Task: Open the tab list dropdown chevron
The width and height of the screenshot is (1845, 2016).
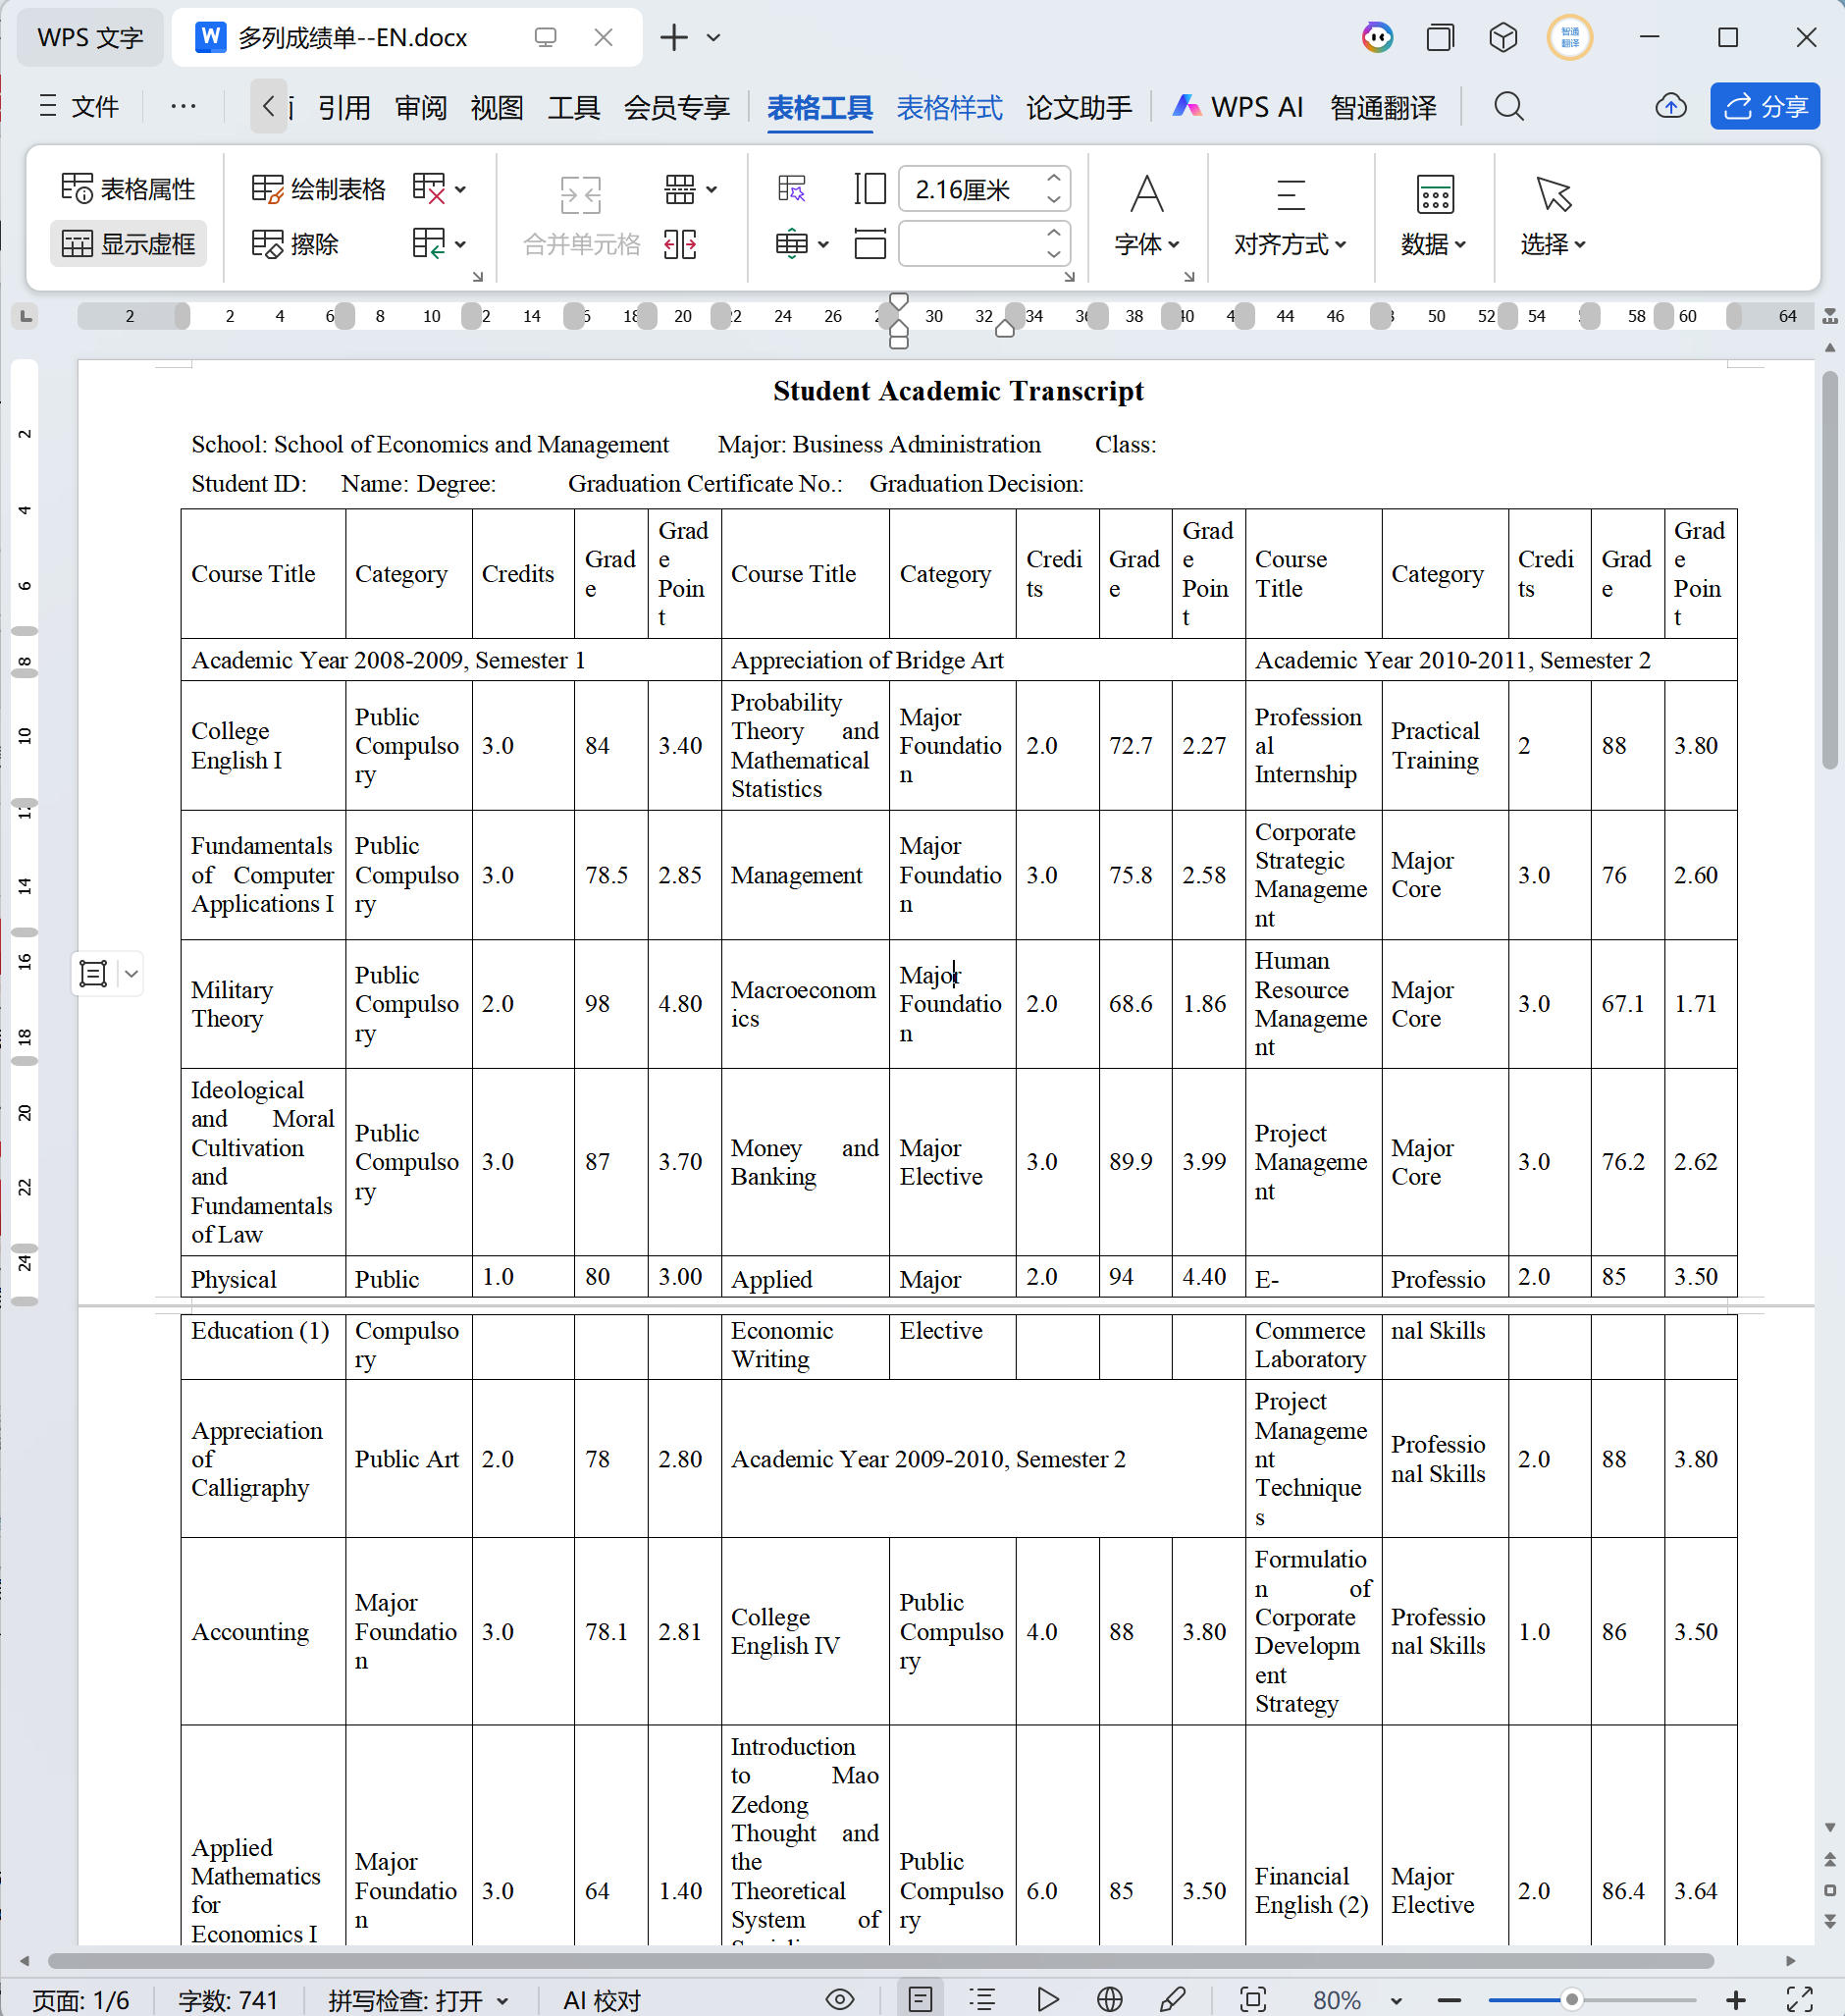Action: (713, 38)
